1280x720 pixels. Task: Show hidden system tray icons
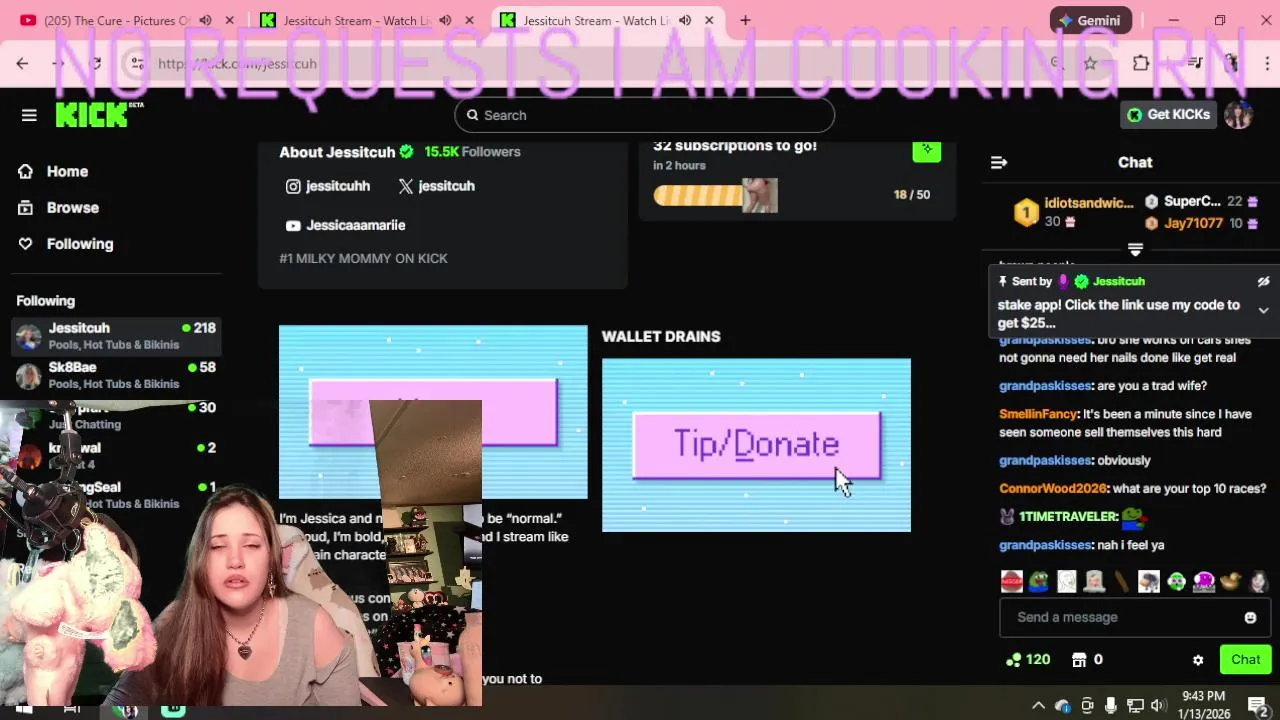click(x=1038, y=706)
